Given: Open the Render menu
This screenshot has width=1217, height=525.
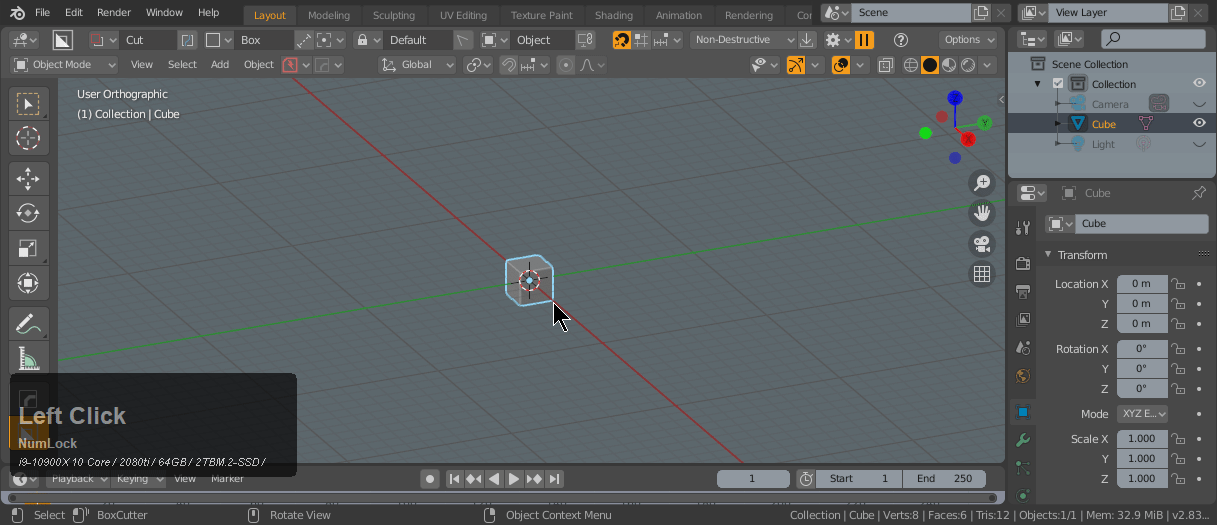Looking at the screenshot, I should point(114,13).
